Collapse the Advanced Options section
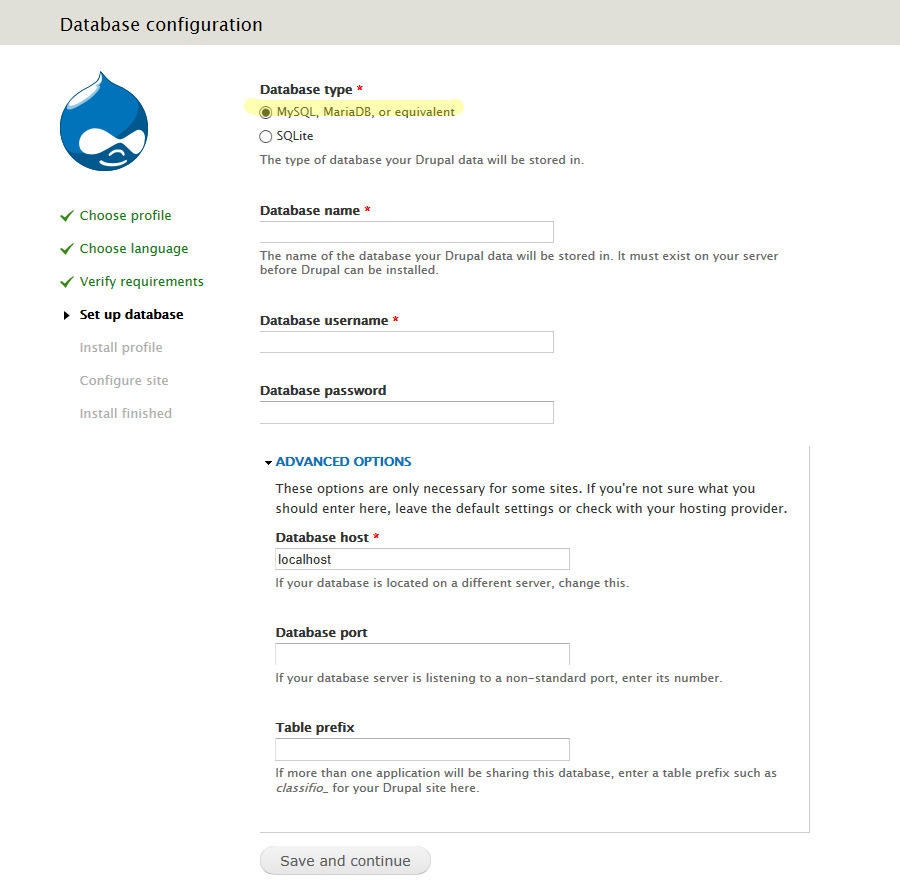Screen dimensions: 900x896 click(343, 462)
